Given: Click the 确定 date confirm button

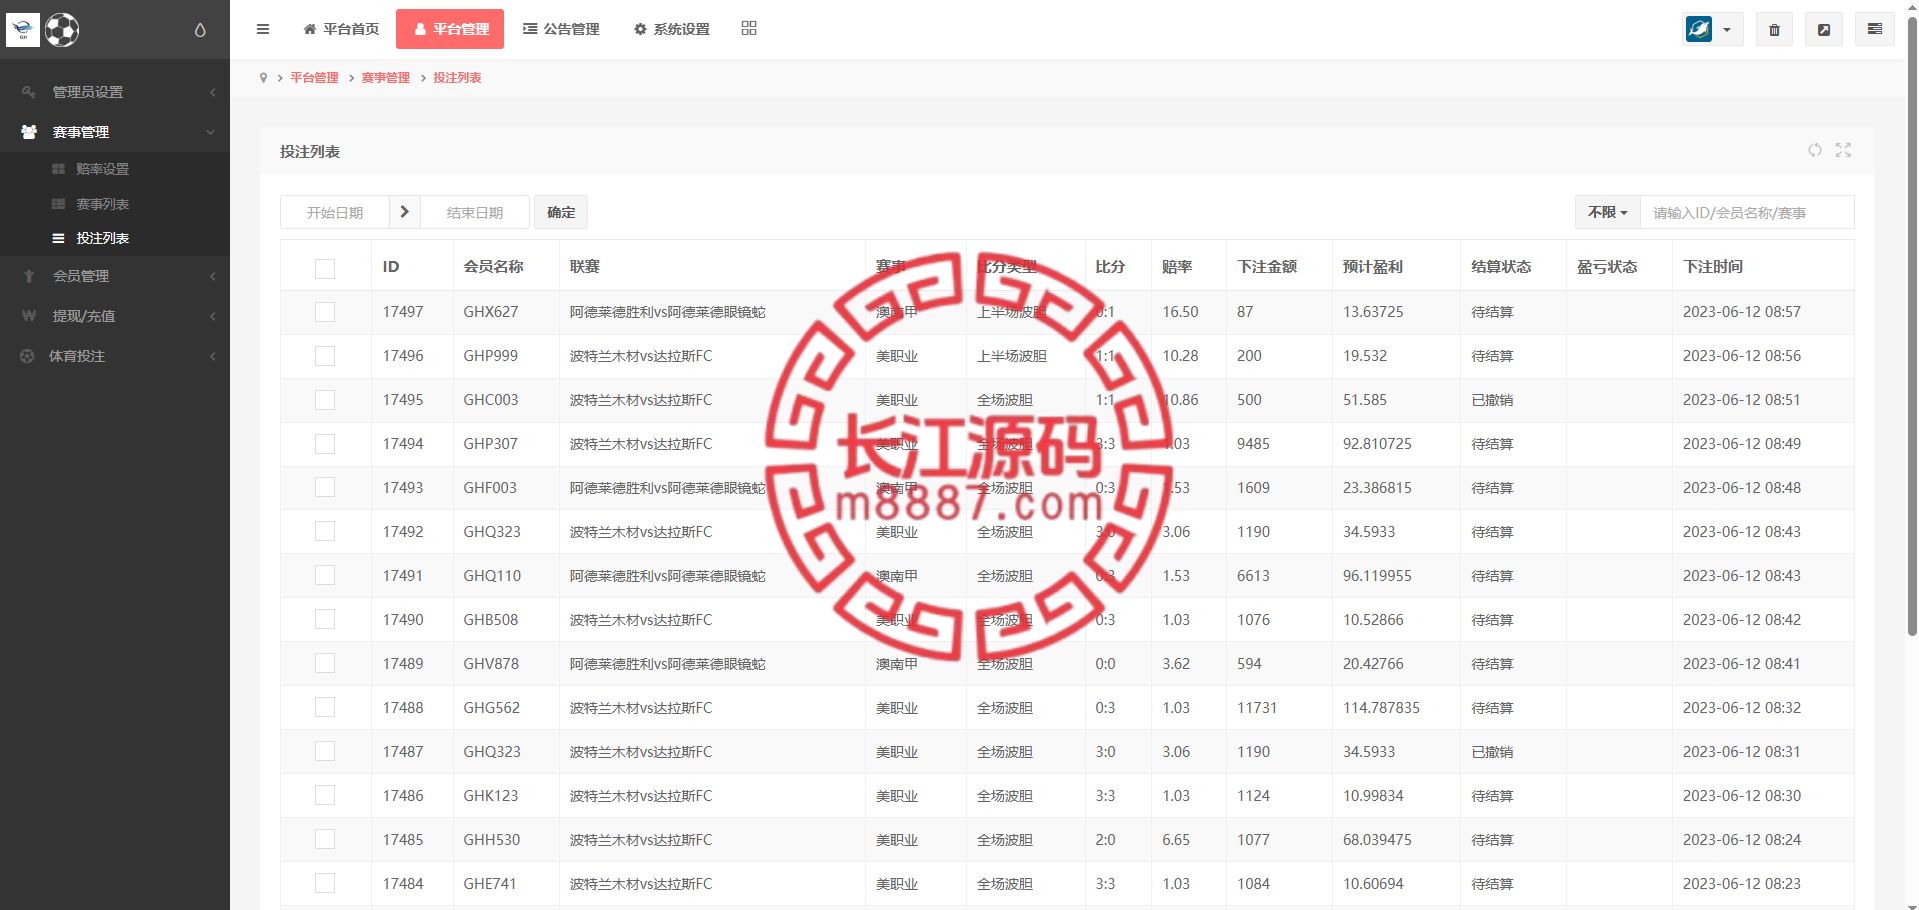Looking at the screenshot, I should 561,212.
